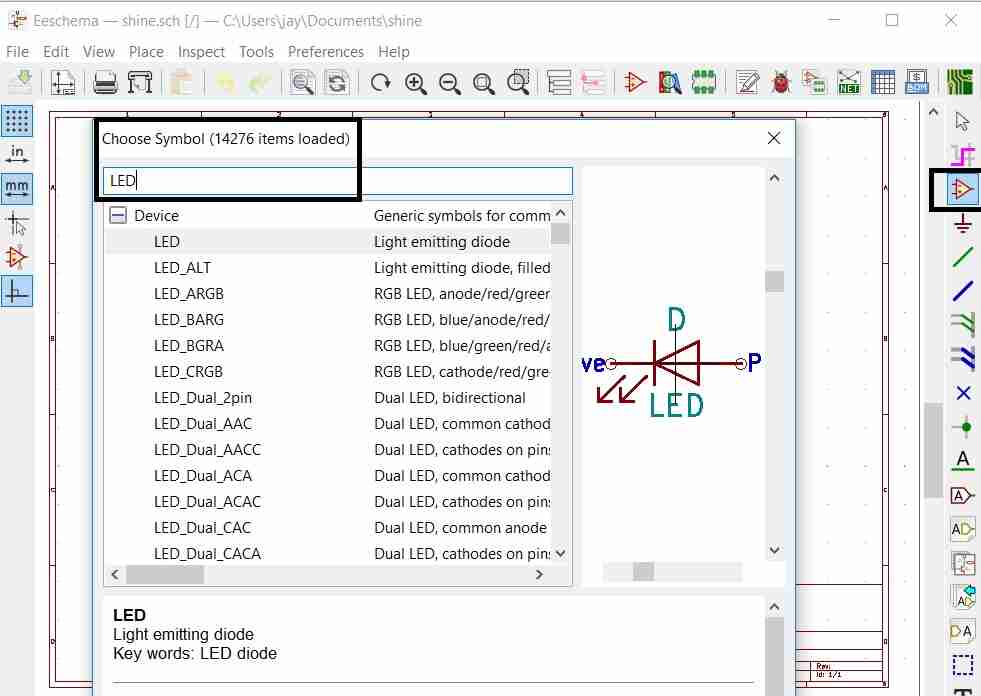Select the net label tool
The width and height of the screenshot is (981, 696).
pos(963,461)
